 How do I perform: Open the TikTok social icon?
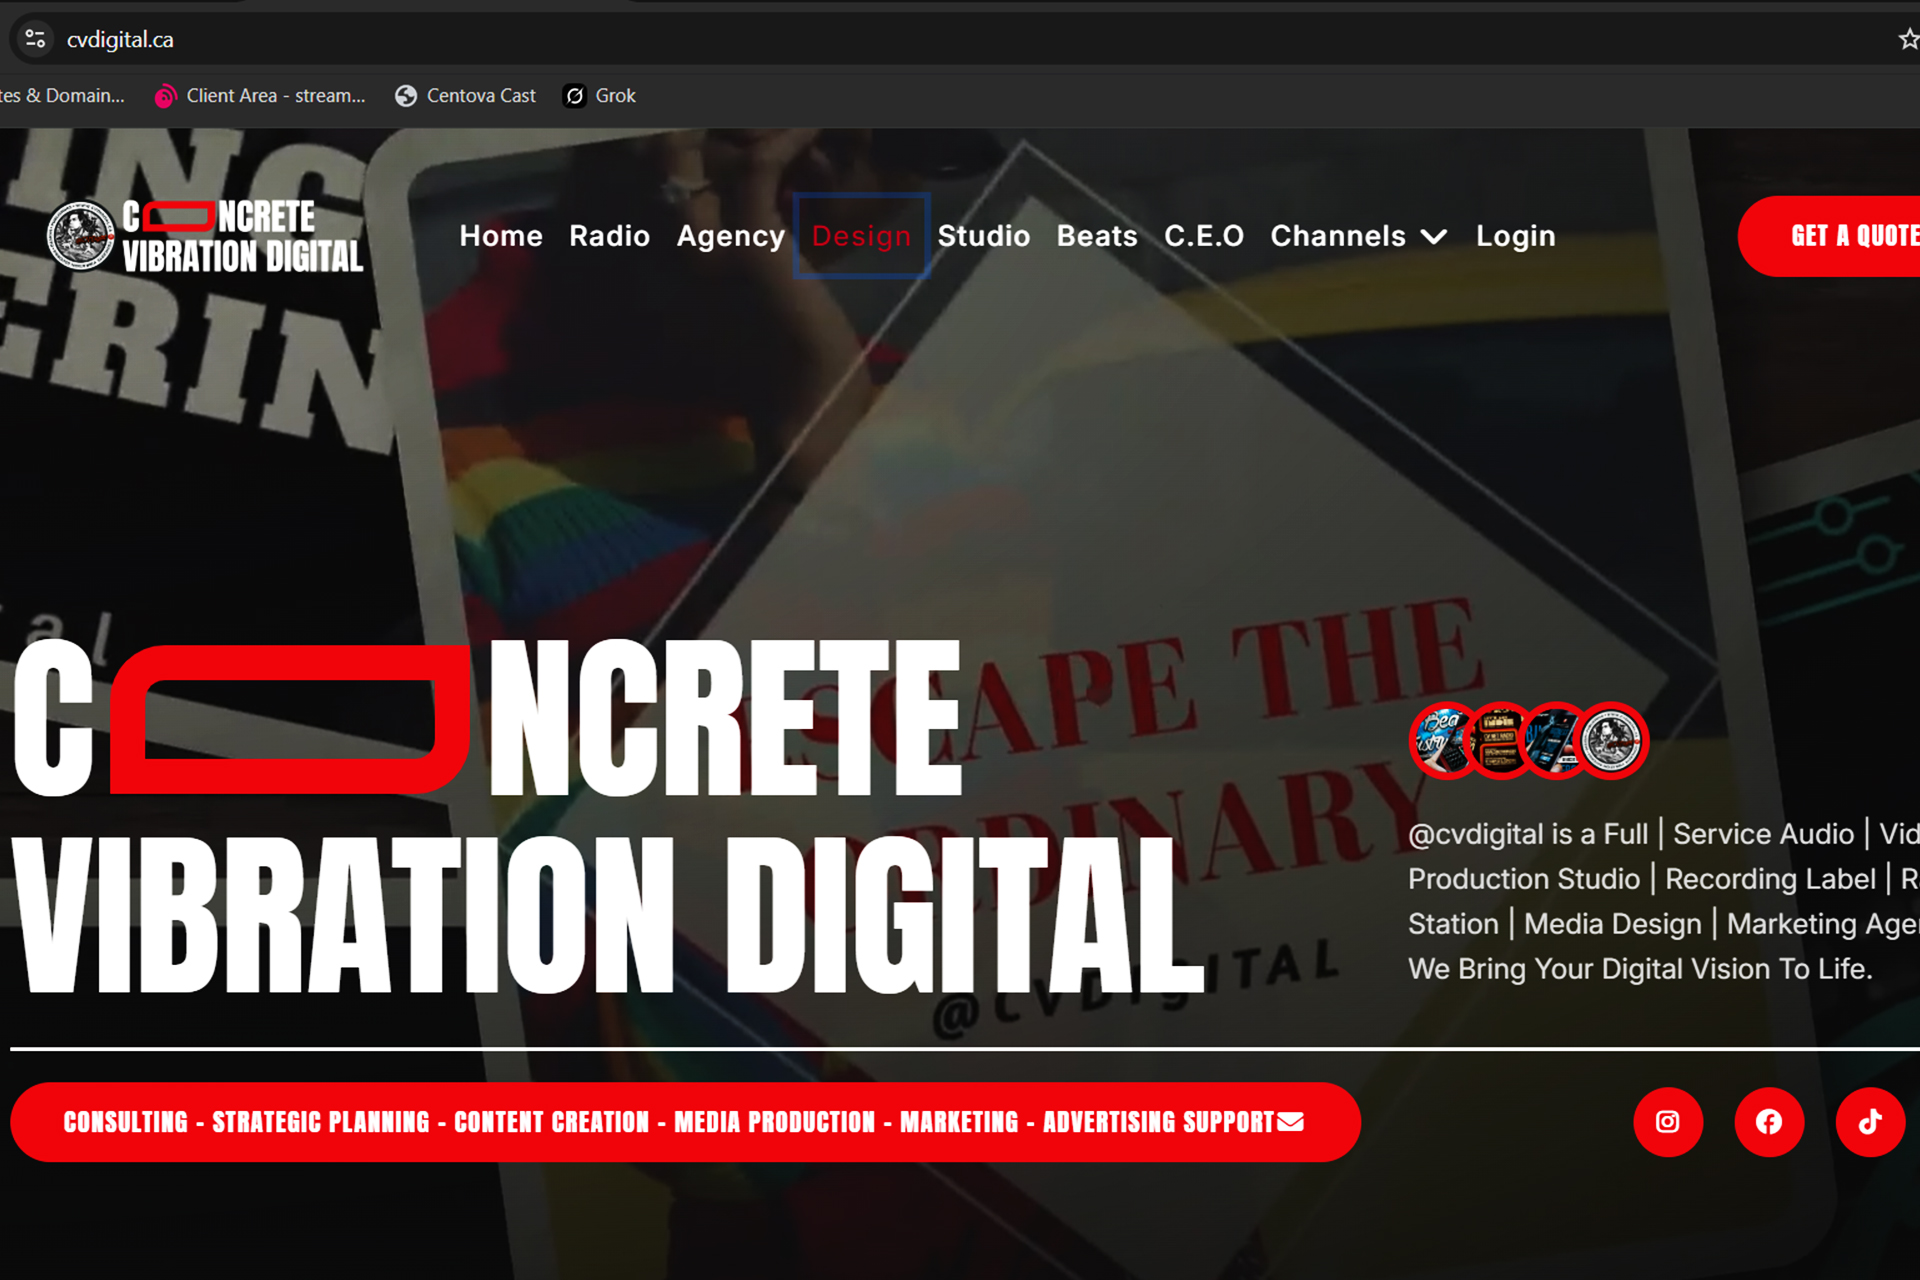pyautogui.click(x=1870, y=1122)
